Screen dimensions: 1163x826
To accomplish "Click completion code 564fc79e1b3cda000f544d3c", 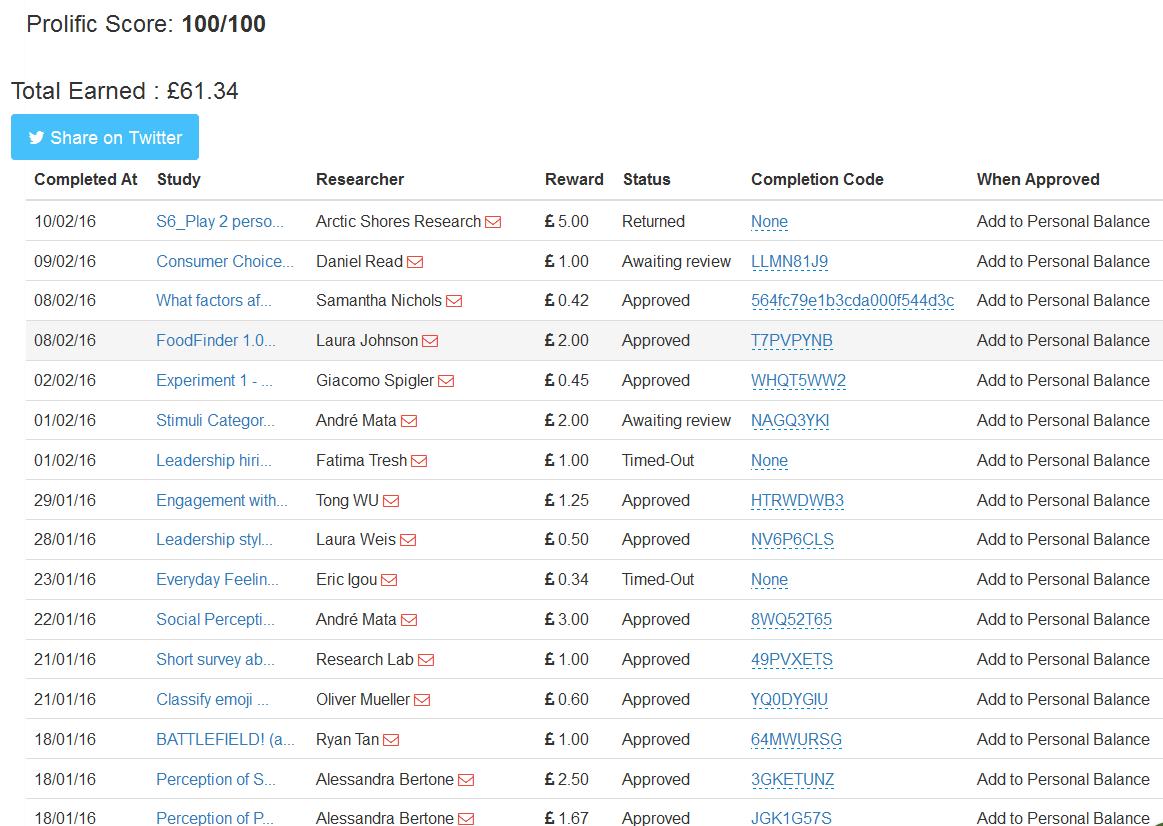I will (x=852, y=301).
